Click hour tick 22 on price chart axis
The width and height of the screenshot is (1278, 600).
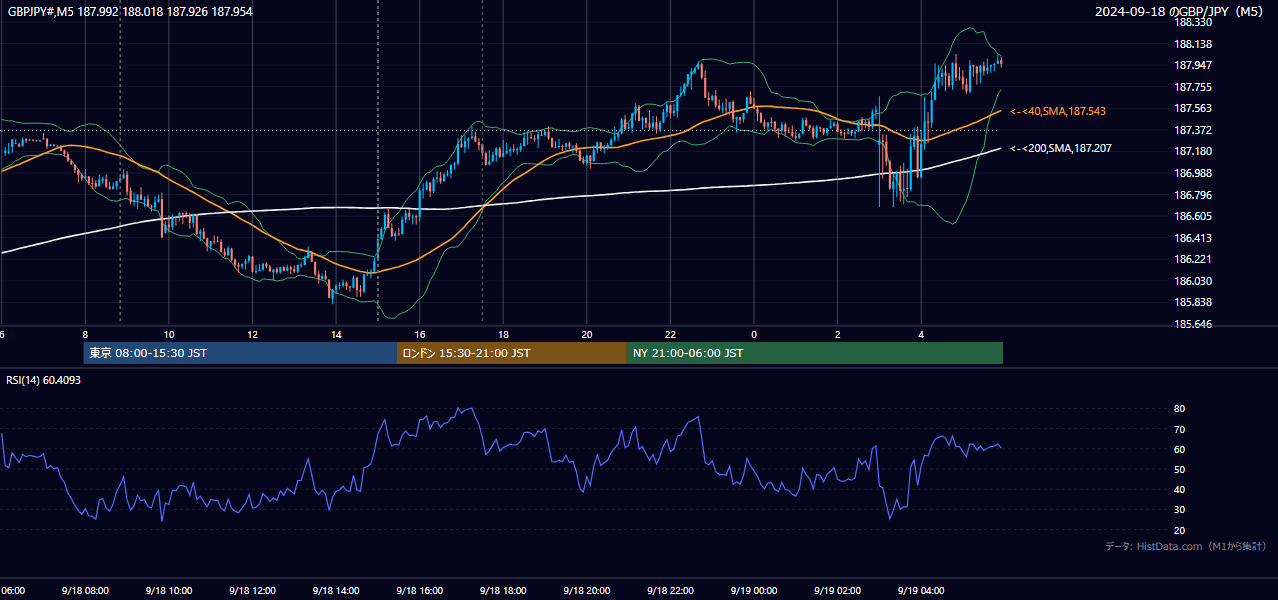point(671,334)
